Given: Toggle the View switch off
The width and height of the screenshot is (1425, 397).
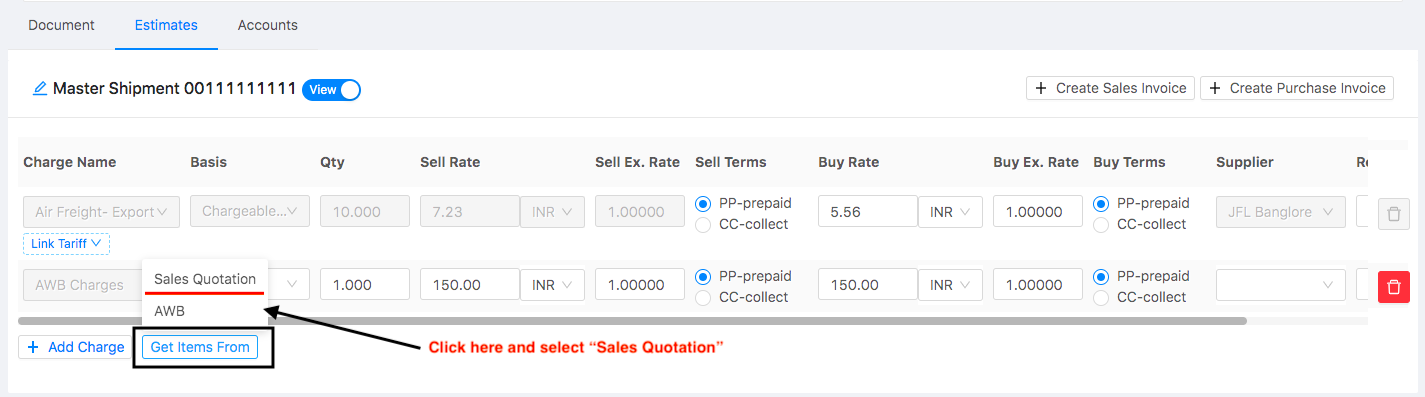Looking at the screenshot, I should (x=331, y=90).
